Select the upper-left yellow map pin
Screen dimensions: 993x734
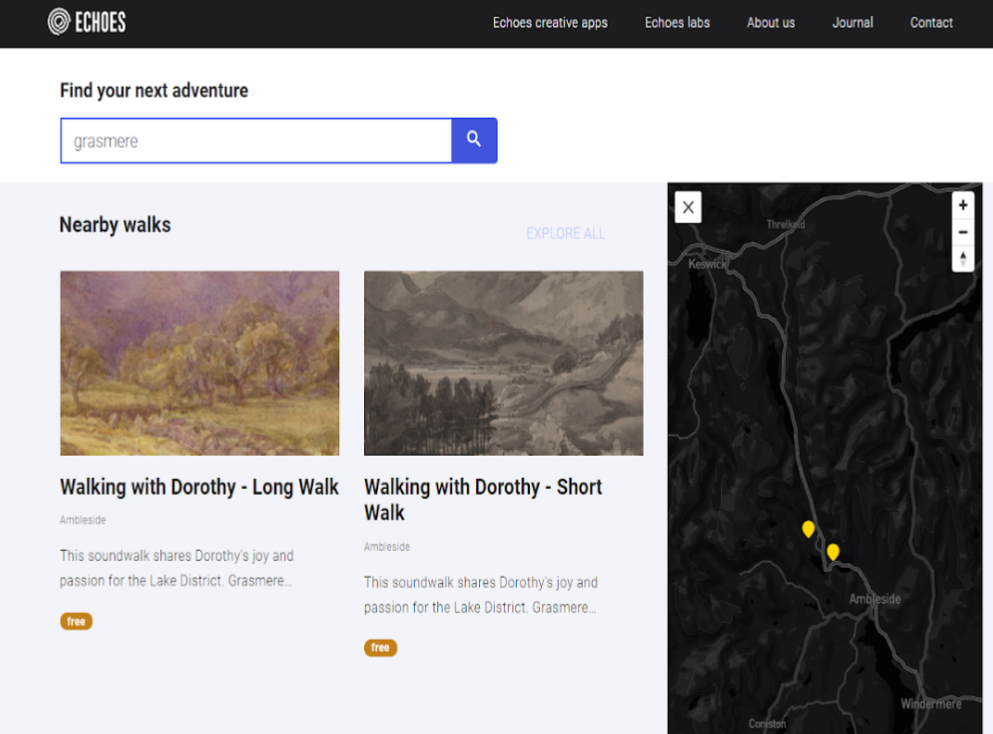(808, 529)
